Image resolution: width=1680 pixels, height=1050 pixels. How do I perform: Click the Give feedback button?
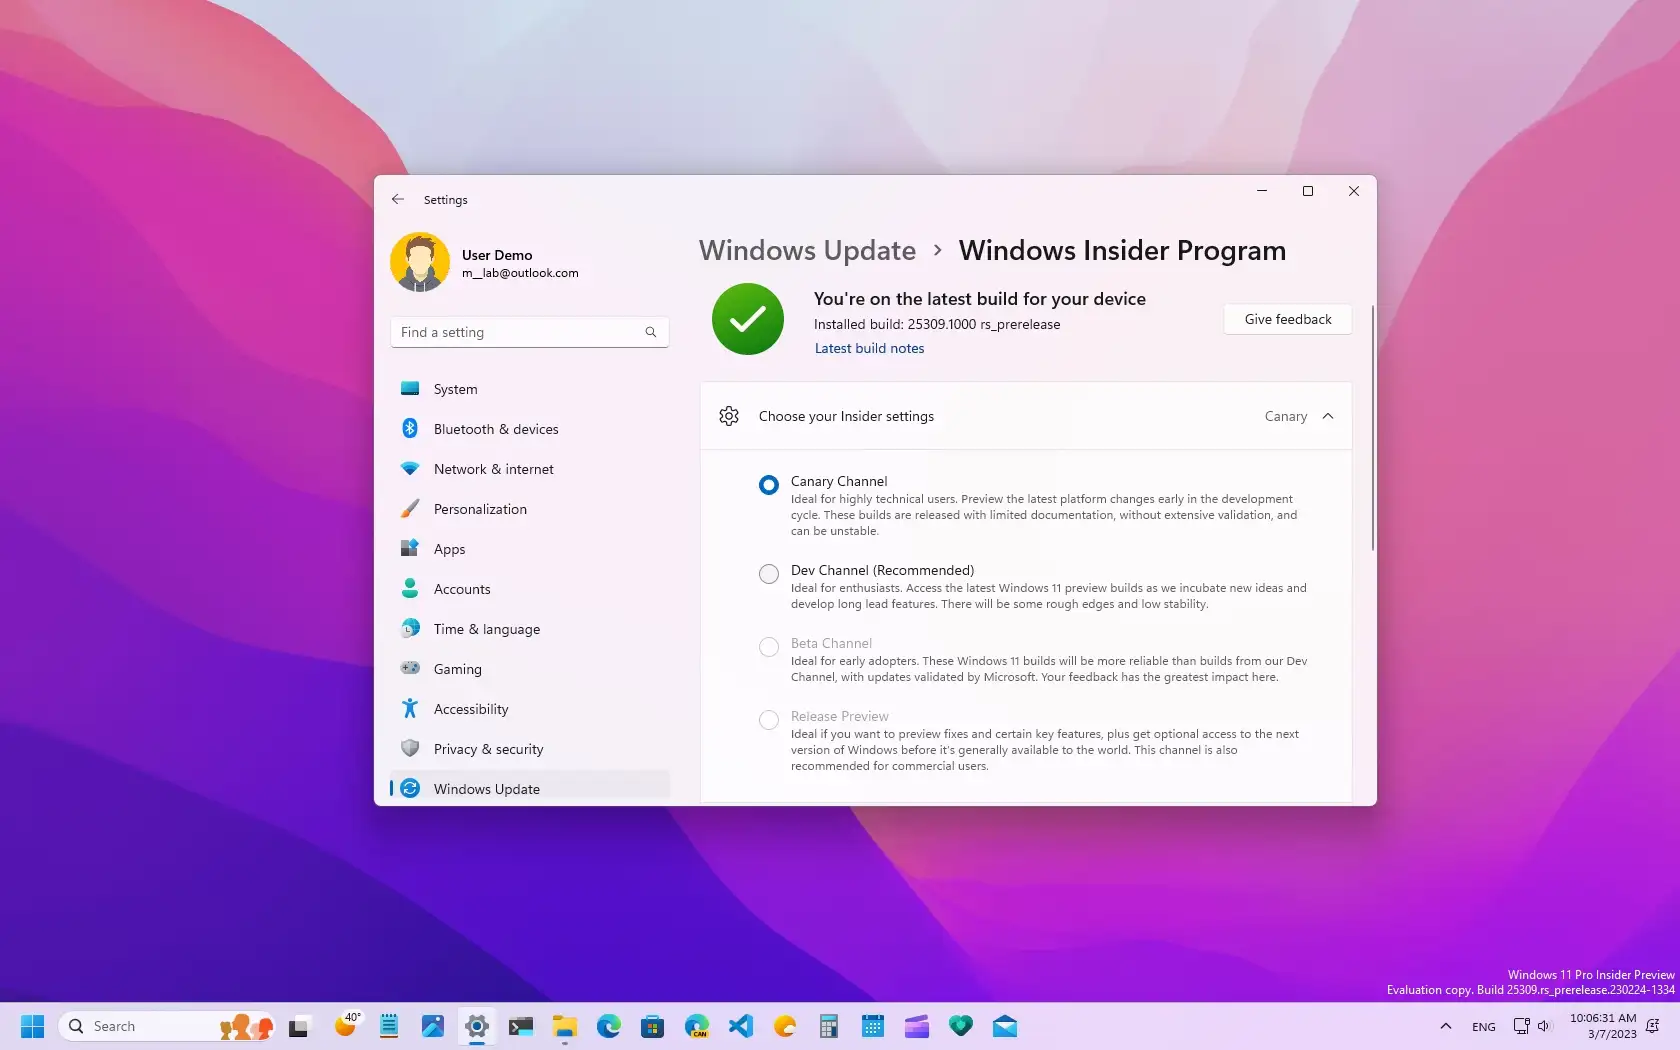pyautogui.click(x=1288, y=319)
